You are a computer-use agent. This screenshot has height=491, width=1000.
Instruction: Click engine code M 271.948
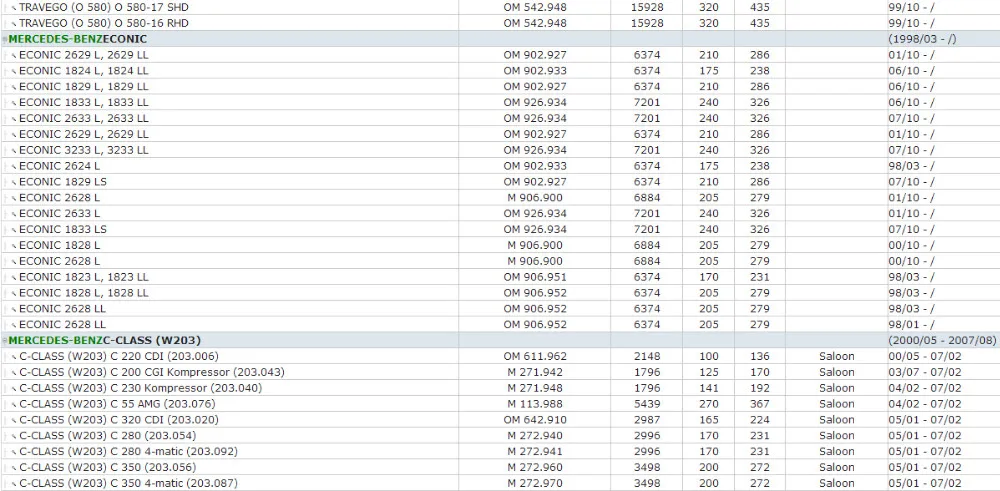click(535, 388)
